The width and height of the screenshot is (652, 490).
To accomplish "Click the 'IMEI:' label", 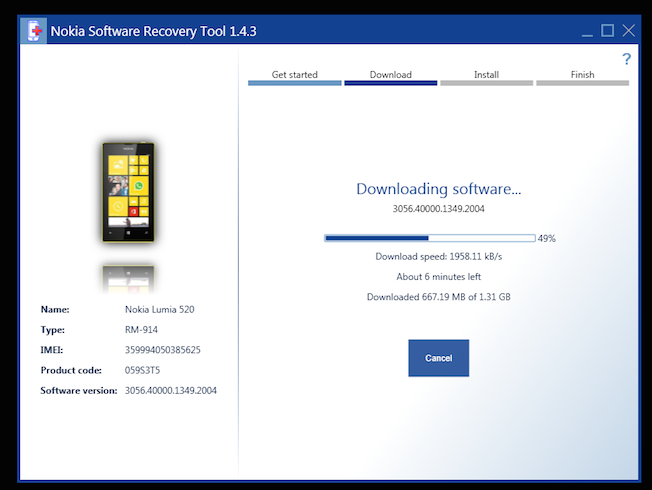I will 52,350.
